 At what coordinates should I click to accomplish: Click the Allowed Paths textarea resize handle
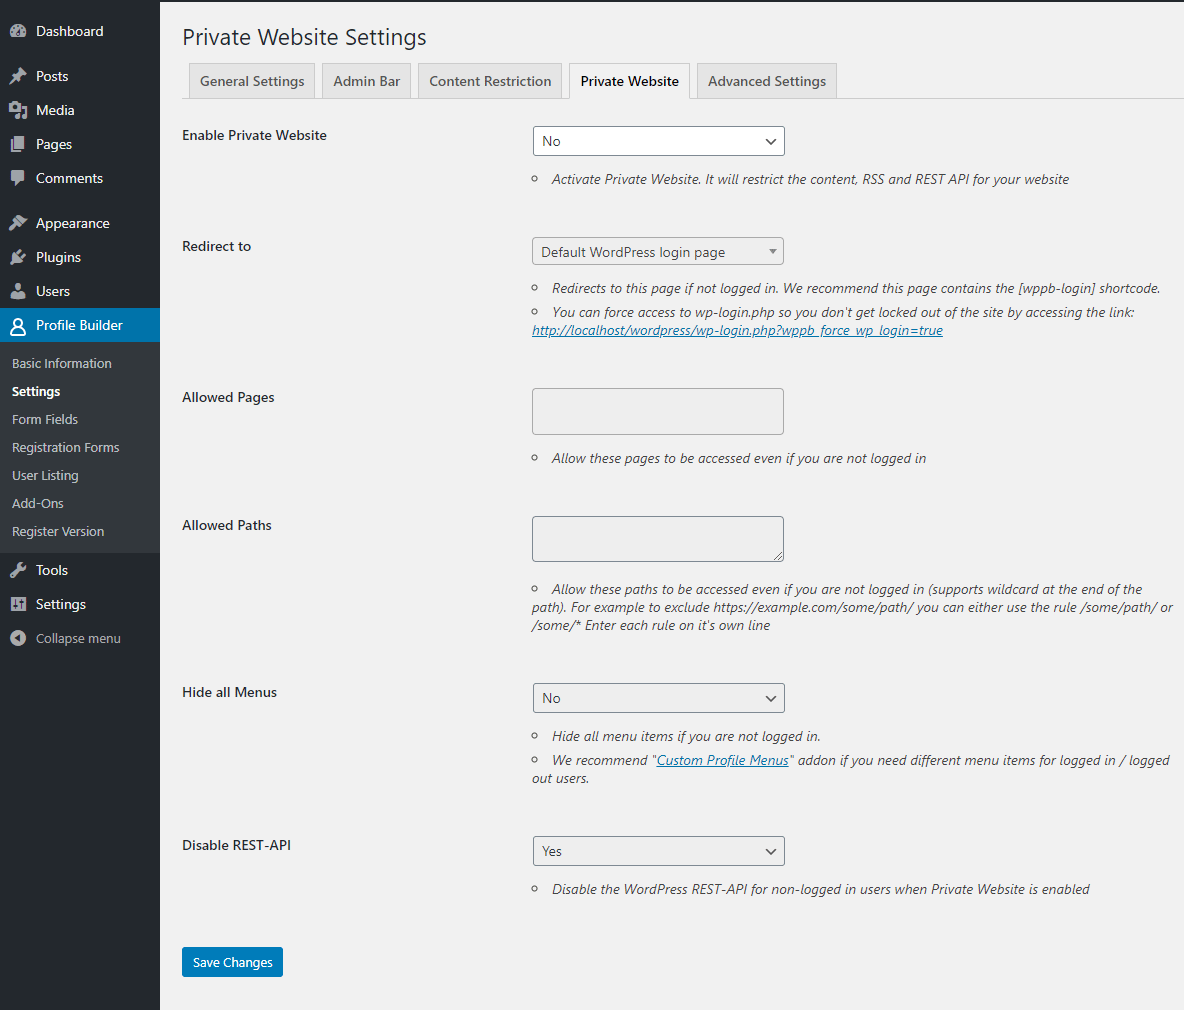[x=778, y=556]
